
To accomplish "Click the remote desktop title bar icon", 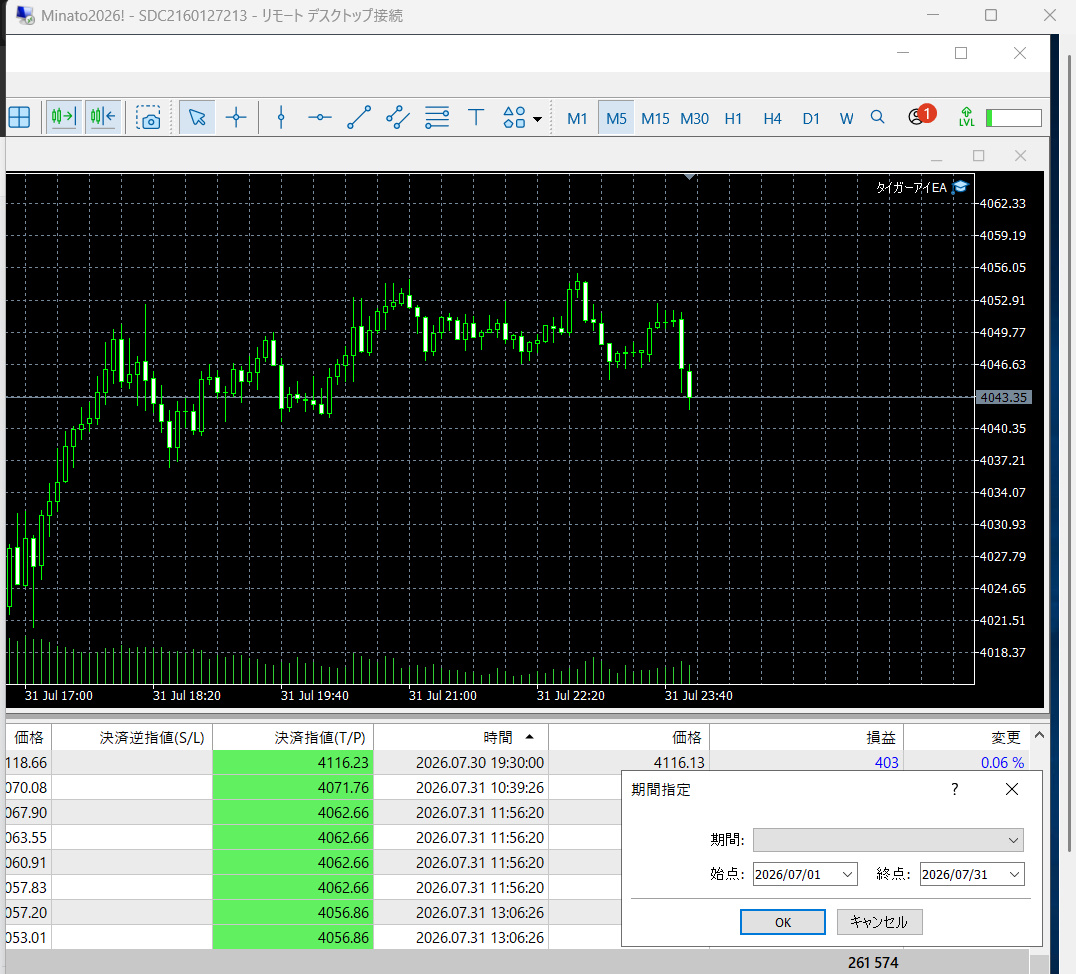I will (25, 14).
